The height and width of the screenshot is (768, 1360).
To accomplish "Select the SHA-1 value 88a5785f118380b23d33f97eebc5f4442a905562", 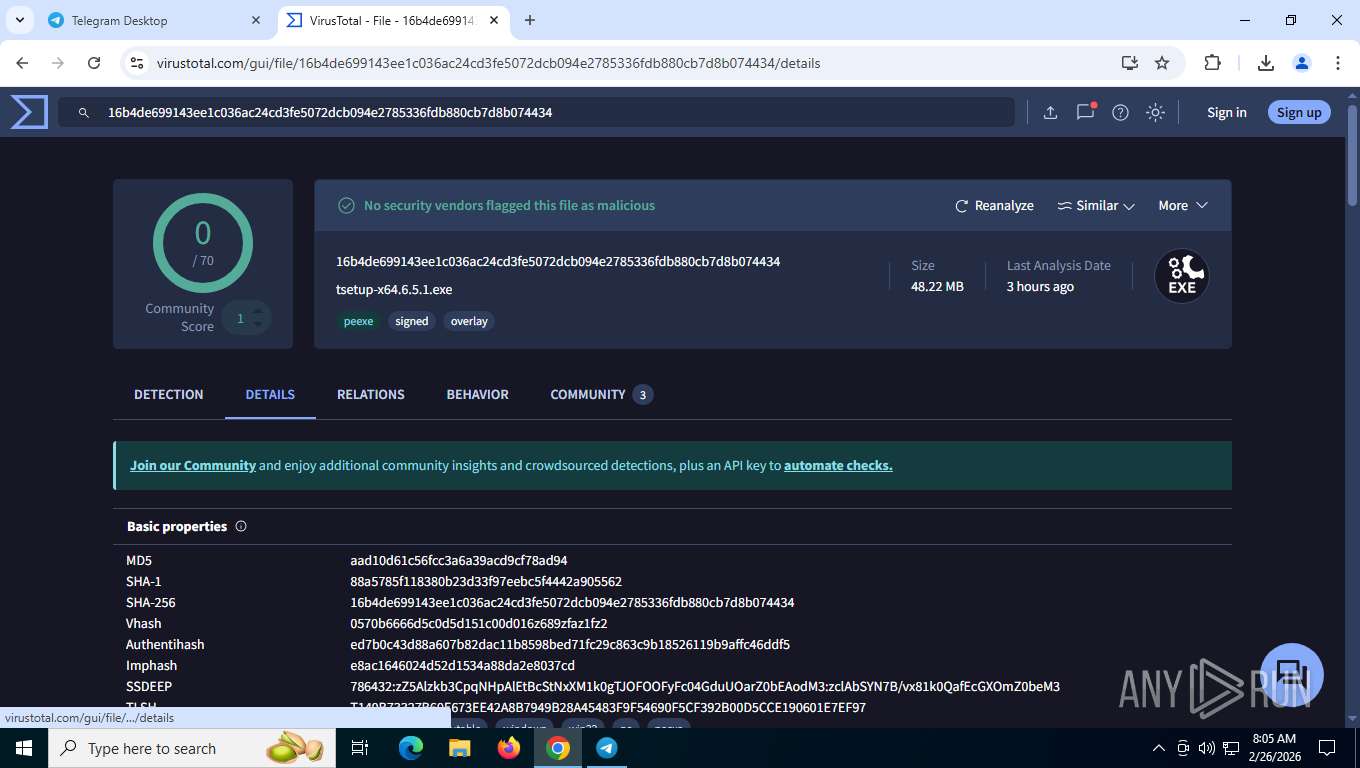I will tap(486, 582).
